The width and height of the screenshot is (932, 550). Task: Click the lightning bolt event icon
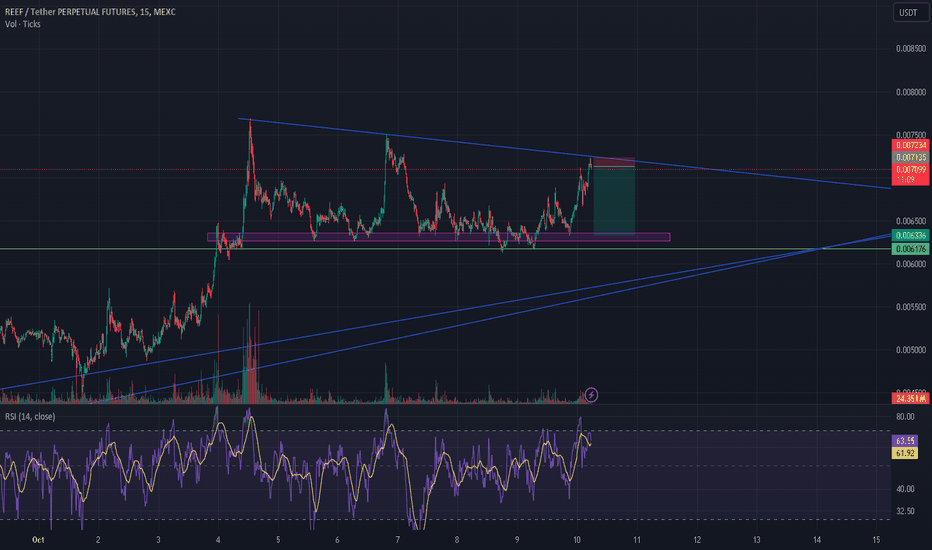tap(591, 395)
